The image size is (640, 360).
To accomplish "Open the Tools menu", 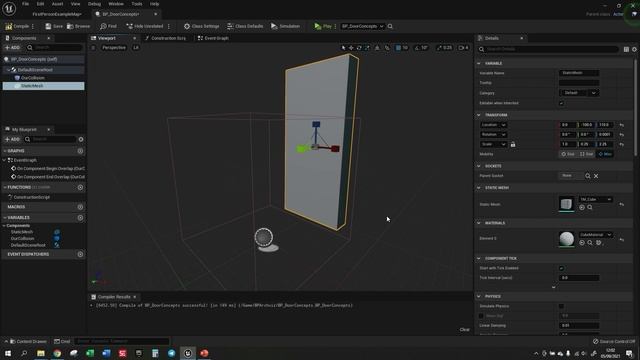I will pos(137,4).
